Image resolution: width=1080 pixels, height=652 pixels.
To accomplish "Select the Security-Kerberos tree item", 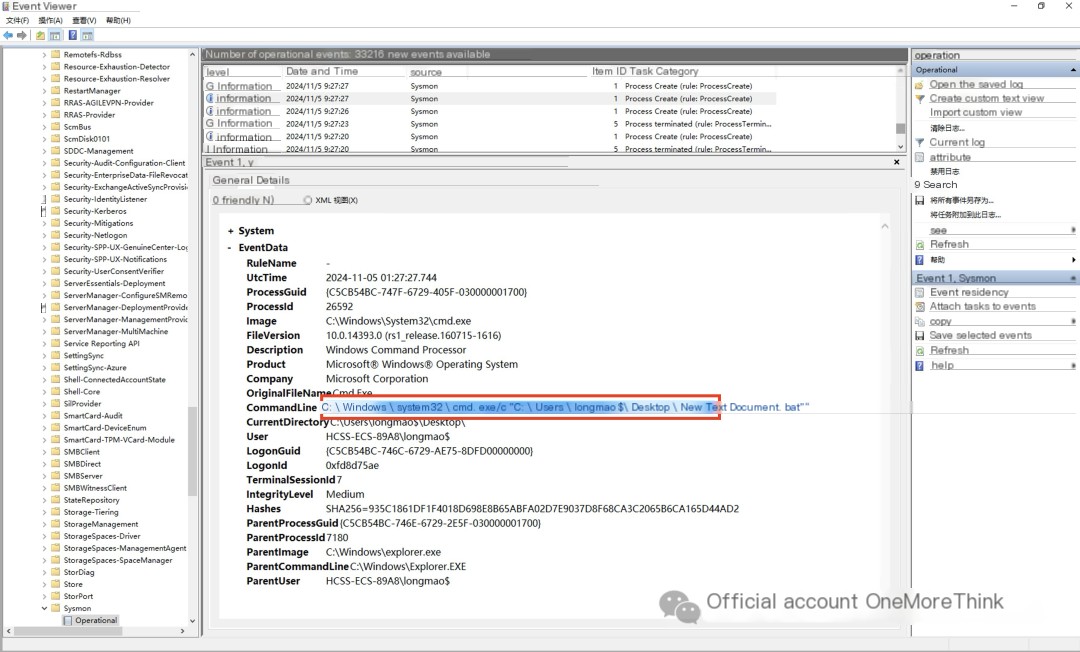I will pos(95,211).
